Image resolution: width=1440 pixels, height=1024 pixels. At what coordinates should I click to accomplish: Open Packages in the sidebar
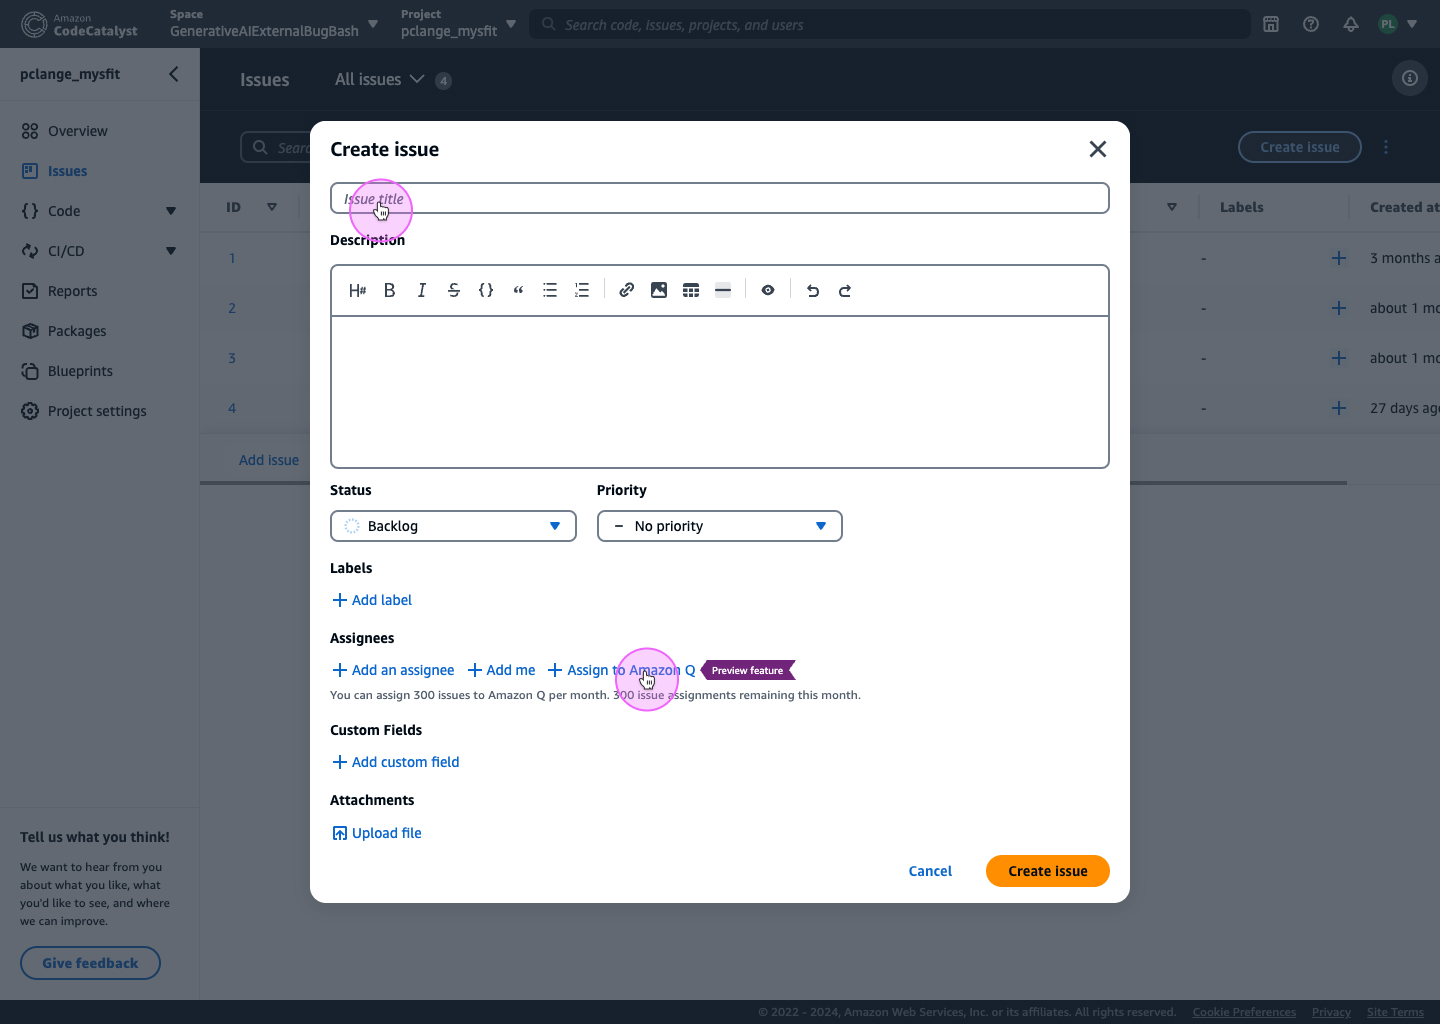pyautogui.click(x=76, y=331)
